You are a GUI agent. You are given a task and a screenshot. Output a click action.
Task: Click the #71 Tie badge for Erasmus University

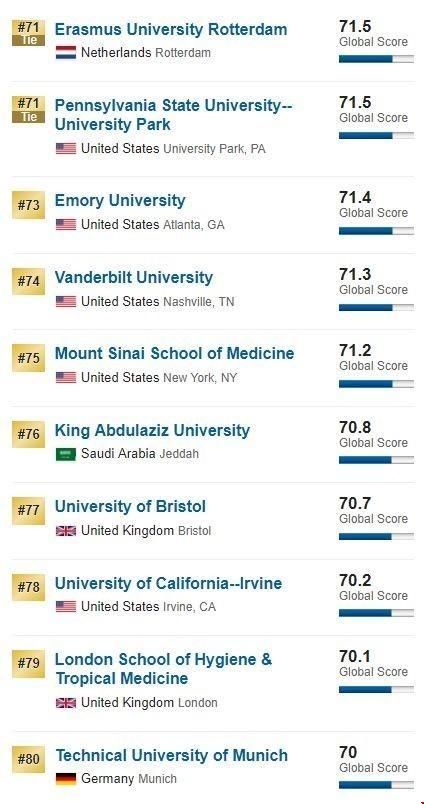tap(29, 33)
